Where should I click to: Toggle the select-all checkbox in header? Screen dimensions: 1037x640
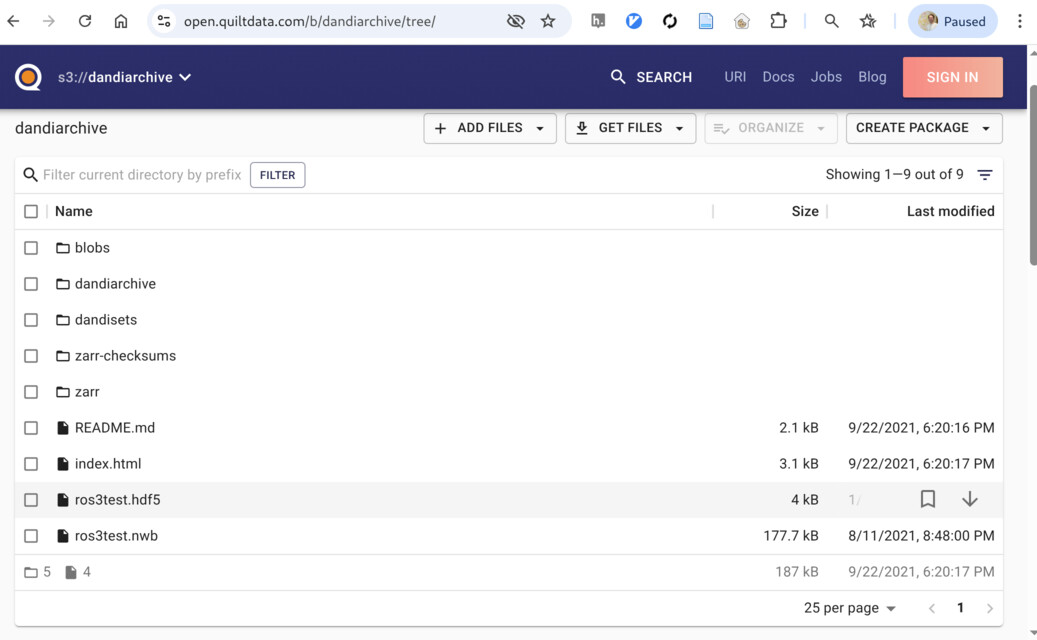pos(31,212)
